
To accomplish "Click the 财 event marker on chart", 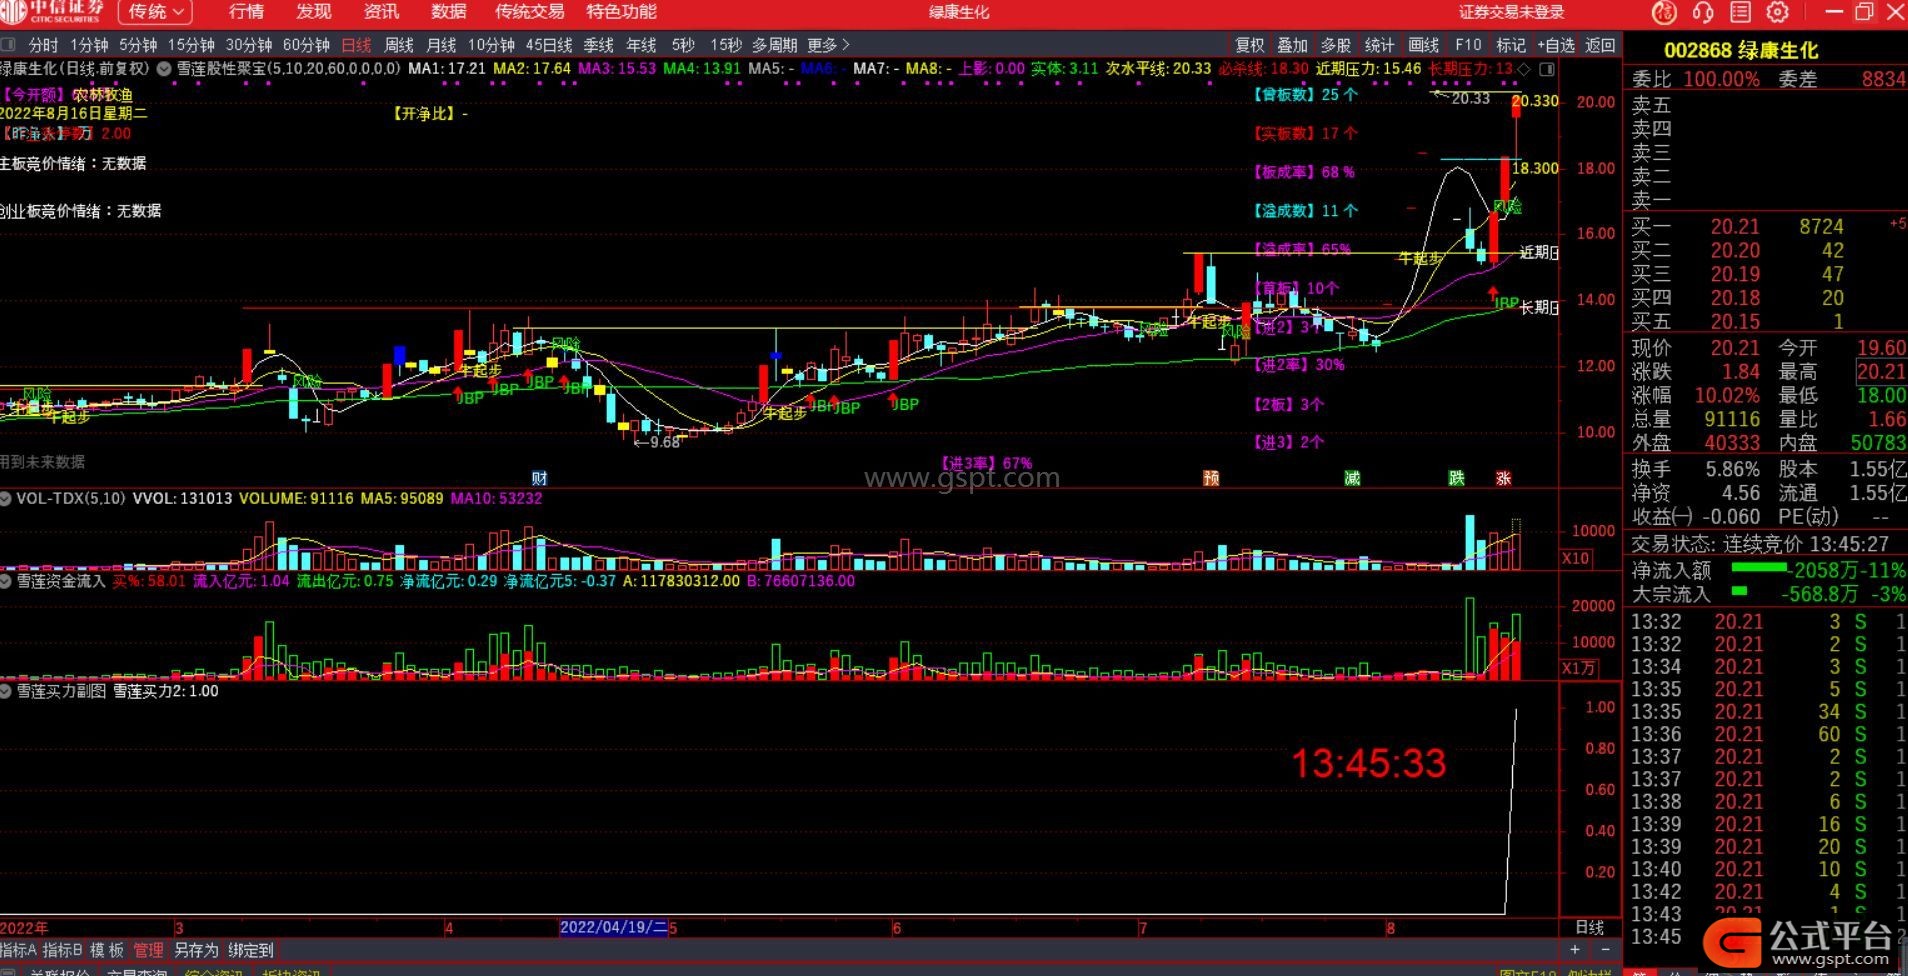I will click(539, 478).
